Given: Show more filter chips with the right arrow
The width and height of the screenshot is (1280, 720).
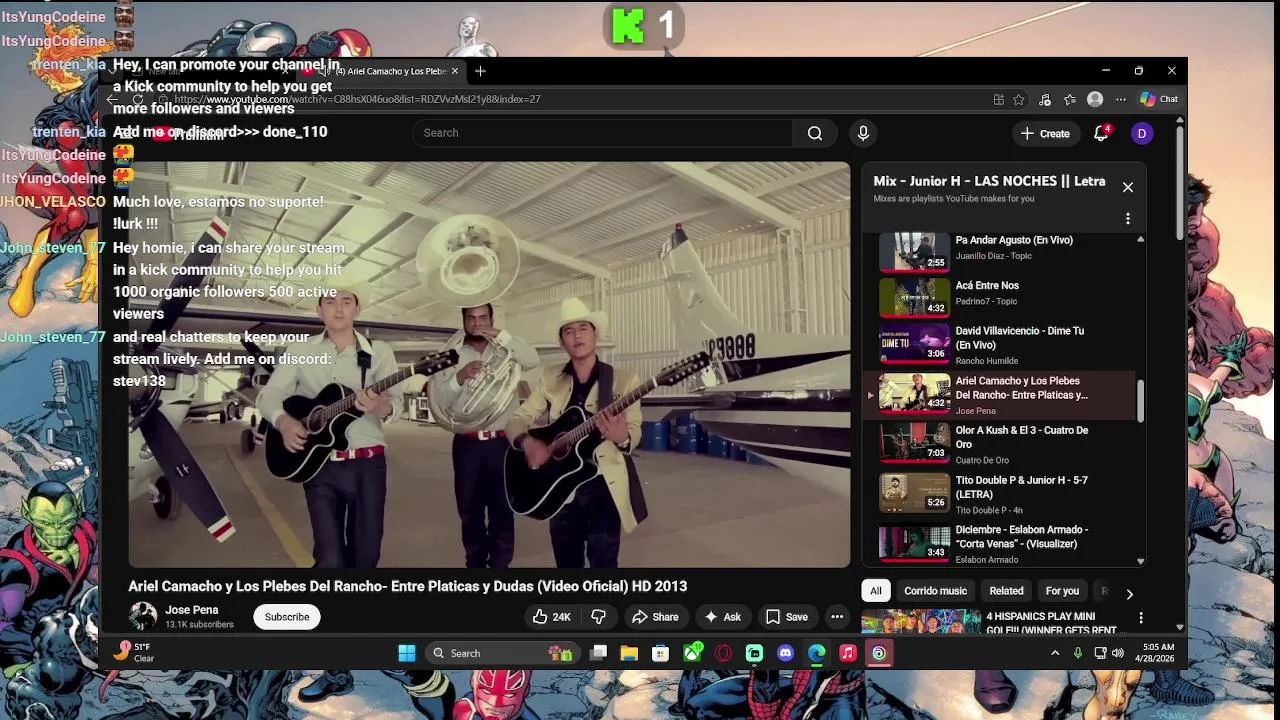Looking at the screenshot, I should pos(1129,593).
